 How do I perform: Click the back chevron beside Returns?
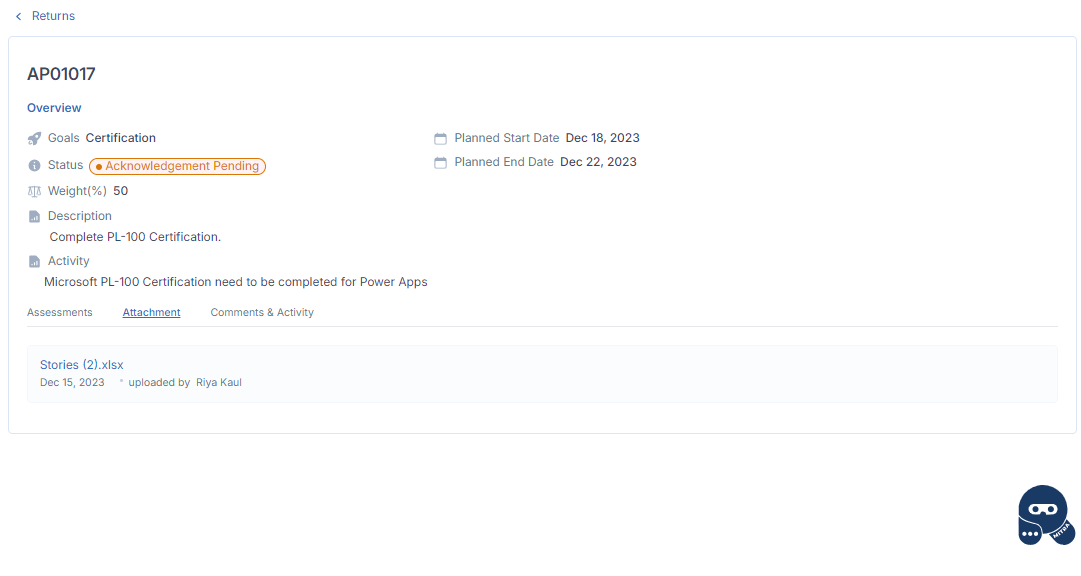click(19, 16)
